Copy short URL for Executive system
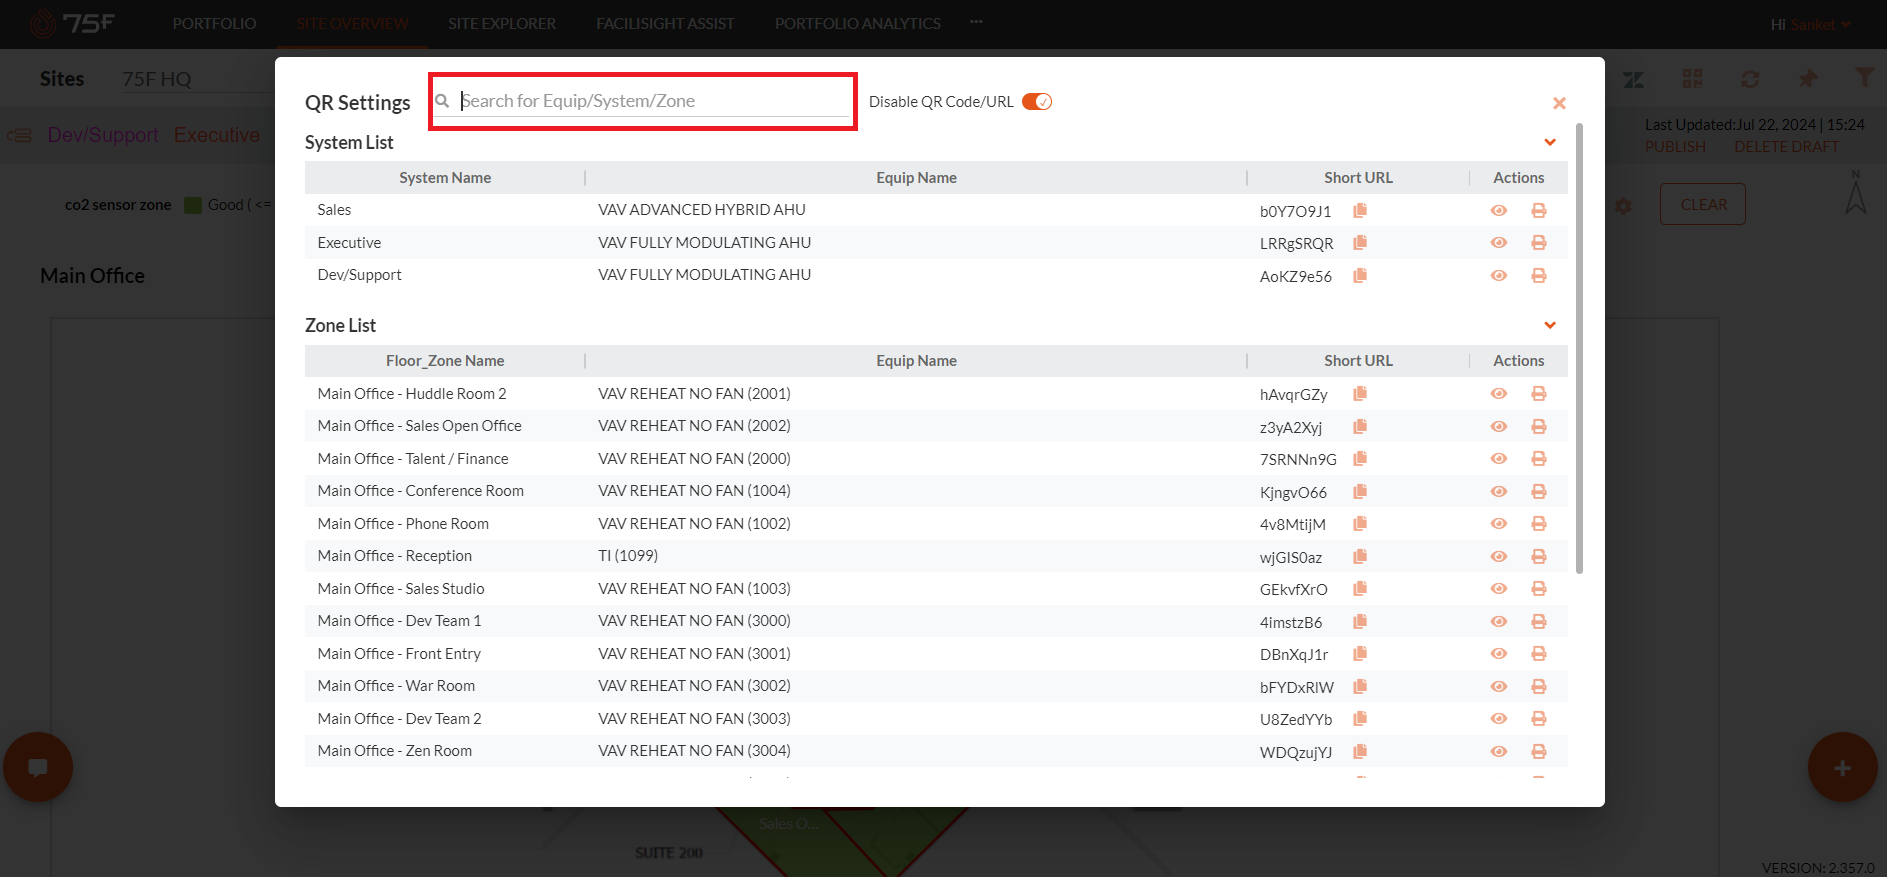The image size is (1887, 877). point(1360,243)
